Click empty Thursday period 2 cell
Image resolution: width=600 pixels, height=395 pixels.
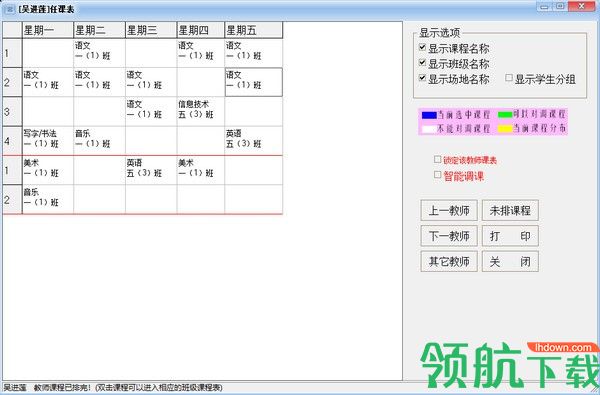click(201, 82)
